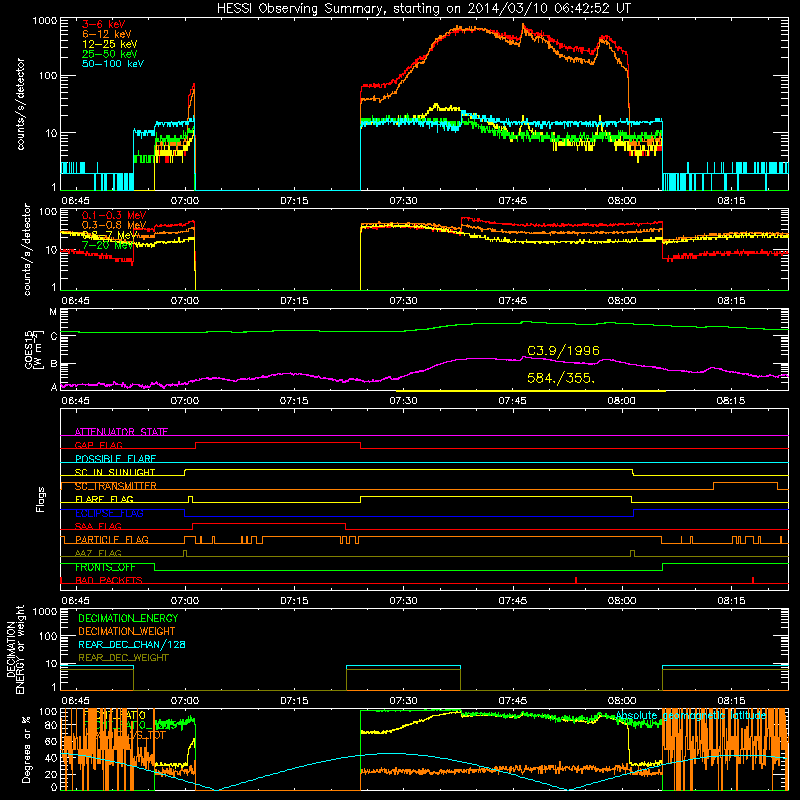This screenshot has height=800, width=800.
Task: Select the red BAD_PACKETS label
Action: (109, 580)
